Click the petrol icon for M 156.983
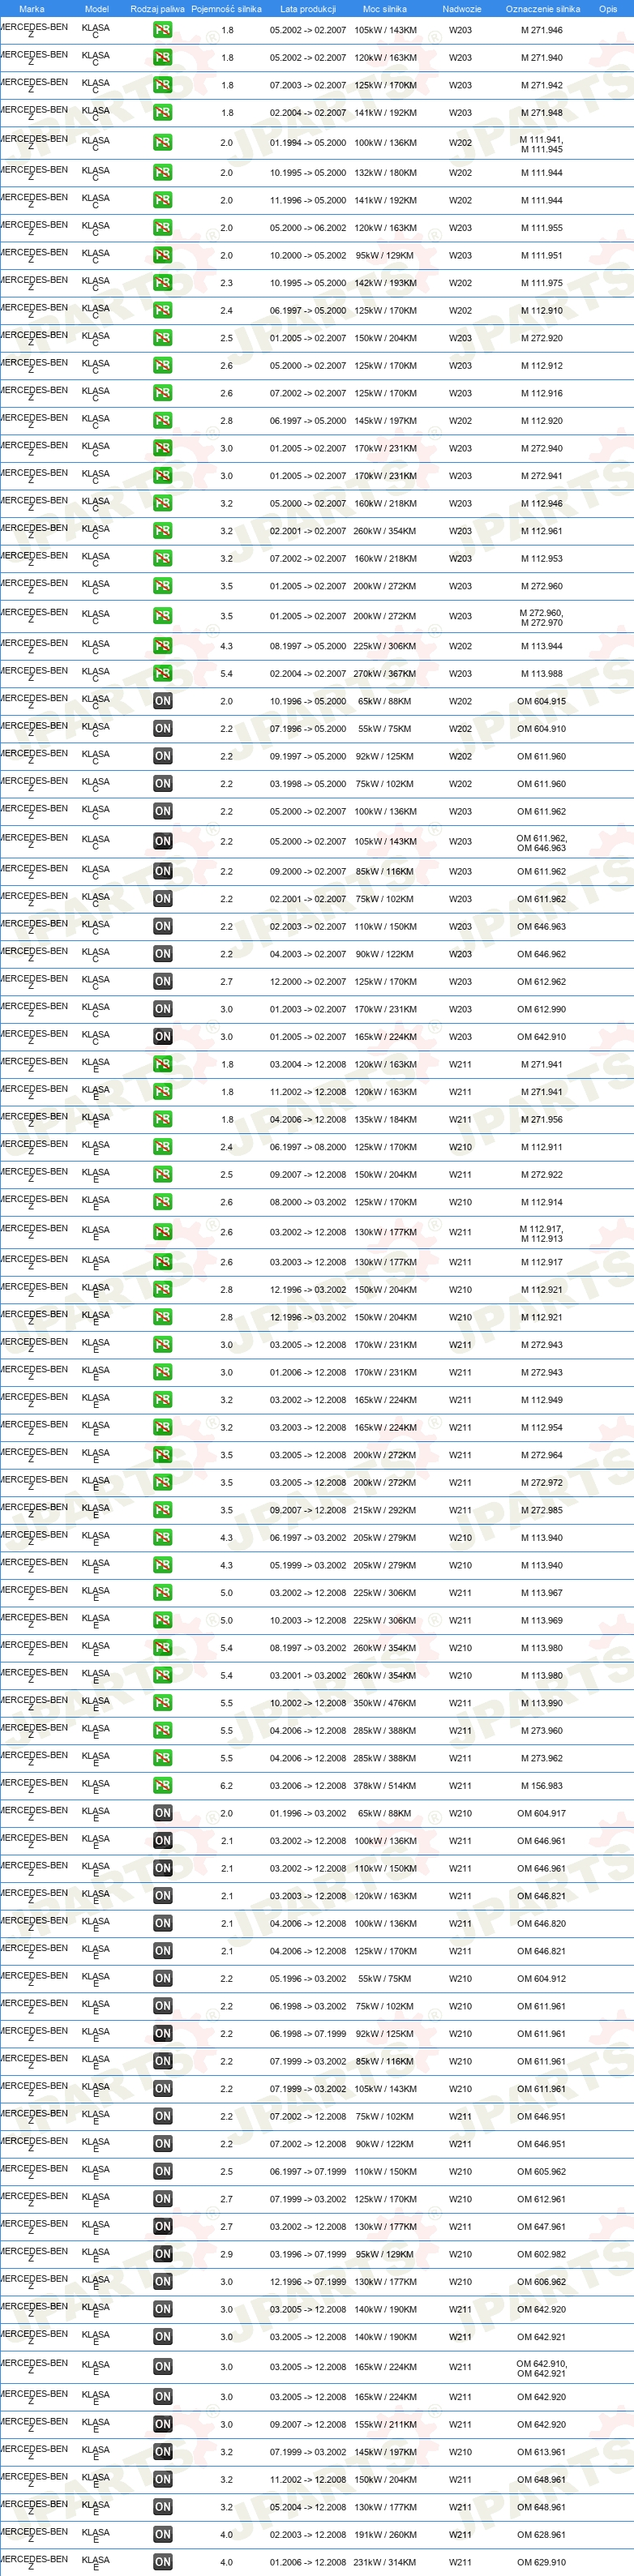The width and height of the screenshot is (634, 2576). tap(162, 1785)
